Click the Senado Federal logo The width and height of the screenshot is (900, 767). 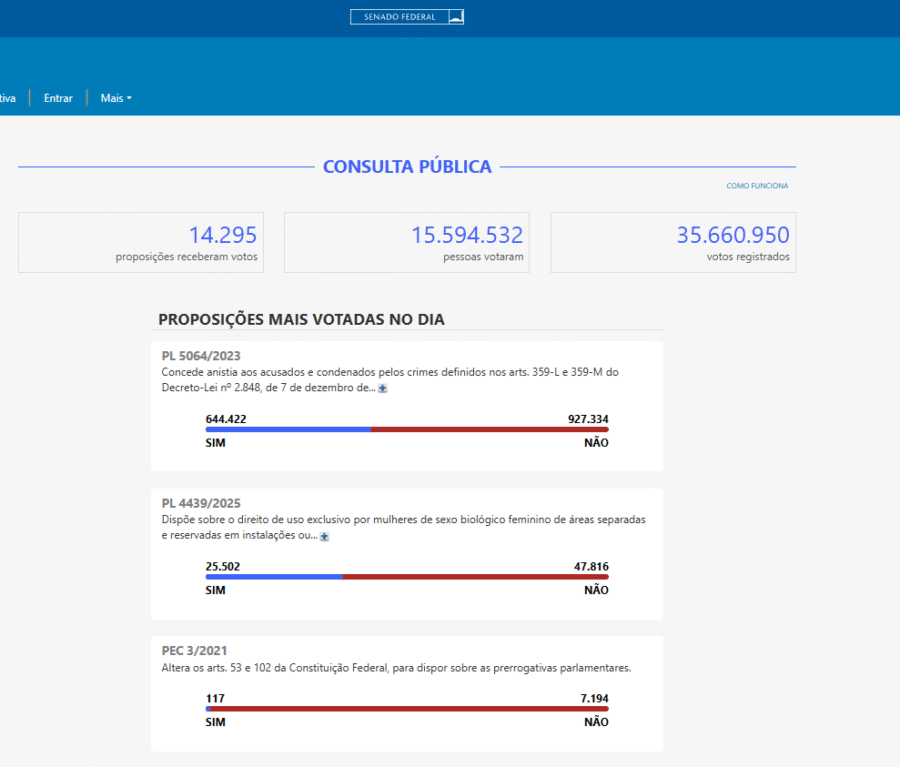click(x=406, y=17)
